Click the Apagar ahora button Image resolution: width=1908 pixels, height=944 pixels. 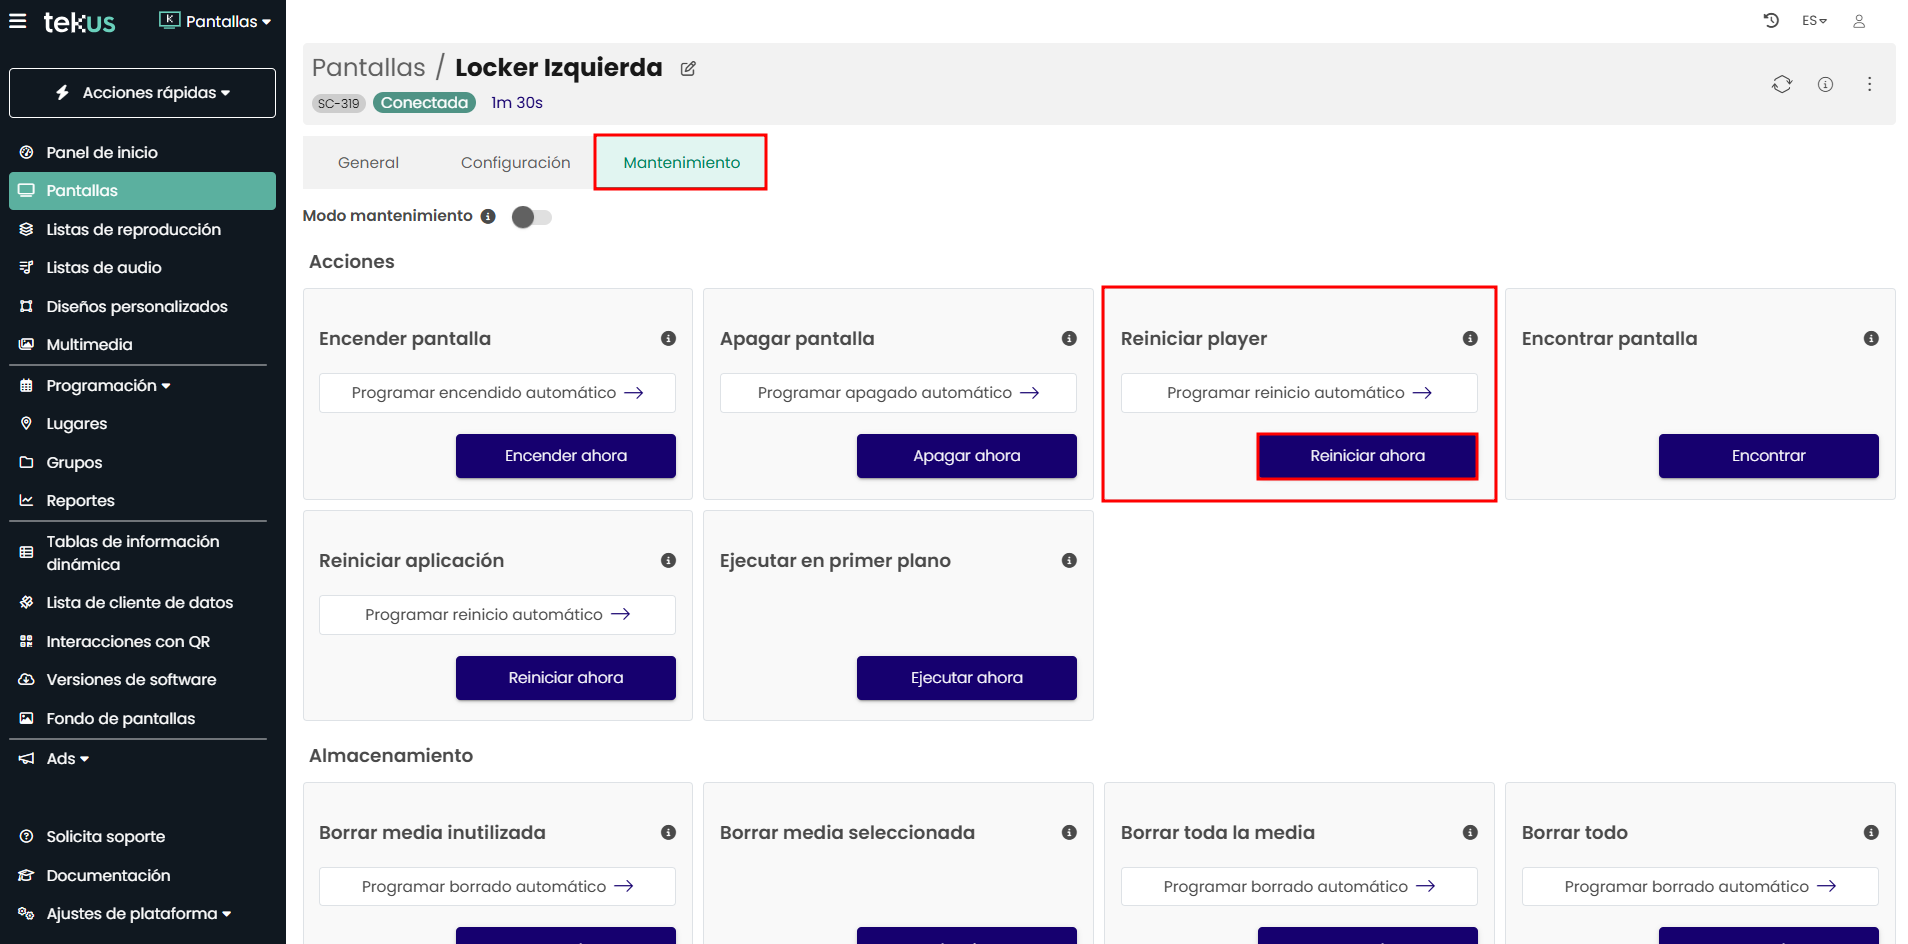966,456
